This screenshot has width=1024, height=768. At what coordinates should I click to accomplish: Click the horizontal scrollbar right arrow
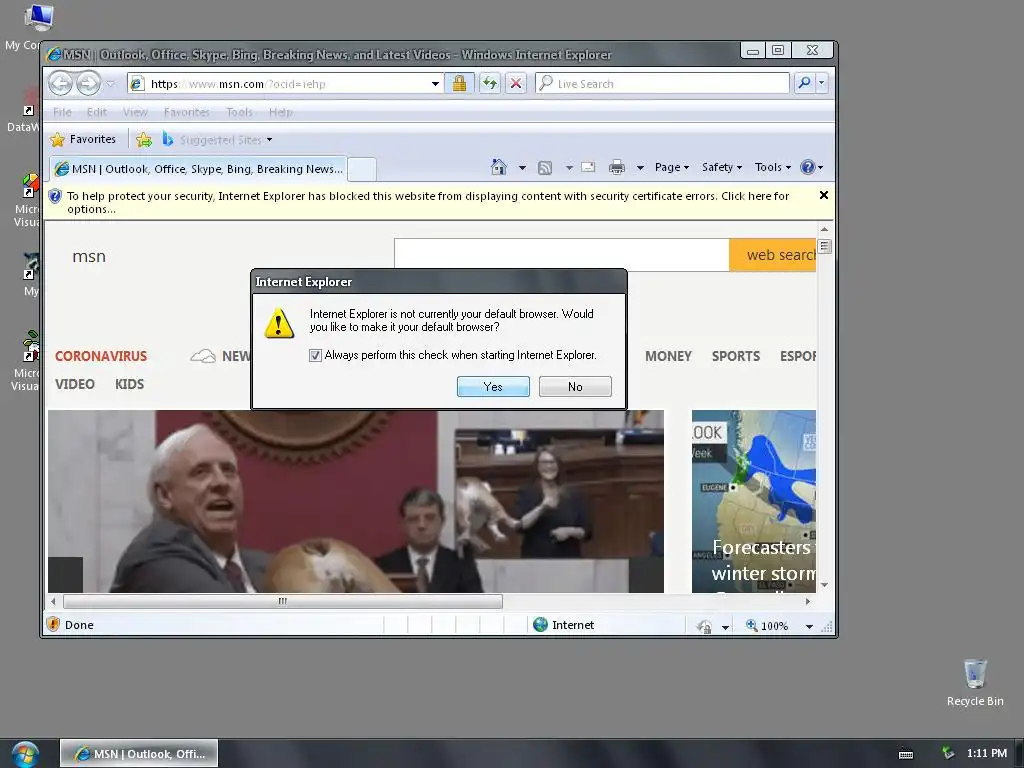tap(808, 601)
